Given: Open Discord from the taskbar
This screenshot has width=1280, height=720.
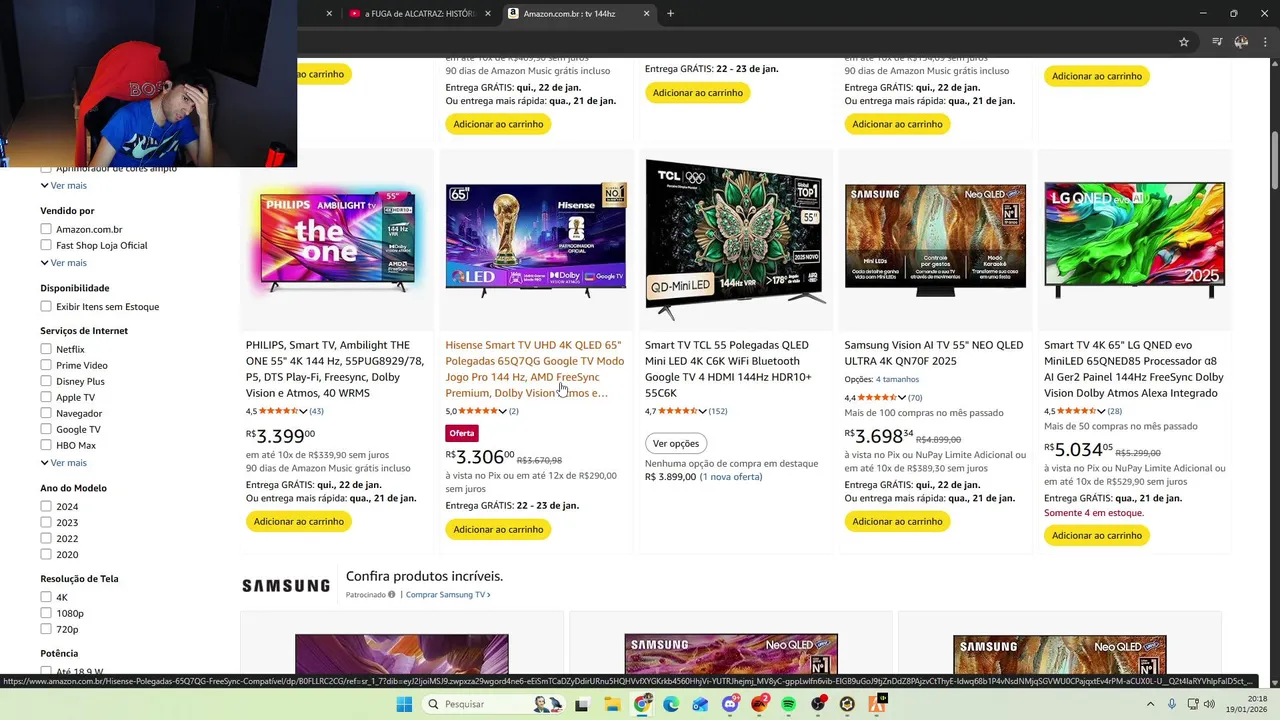Looking at the screenshot, I should tap(730, 704).
